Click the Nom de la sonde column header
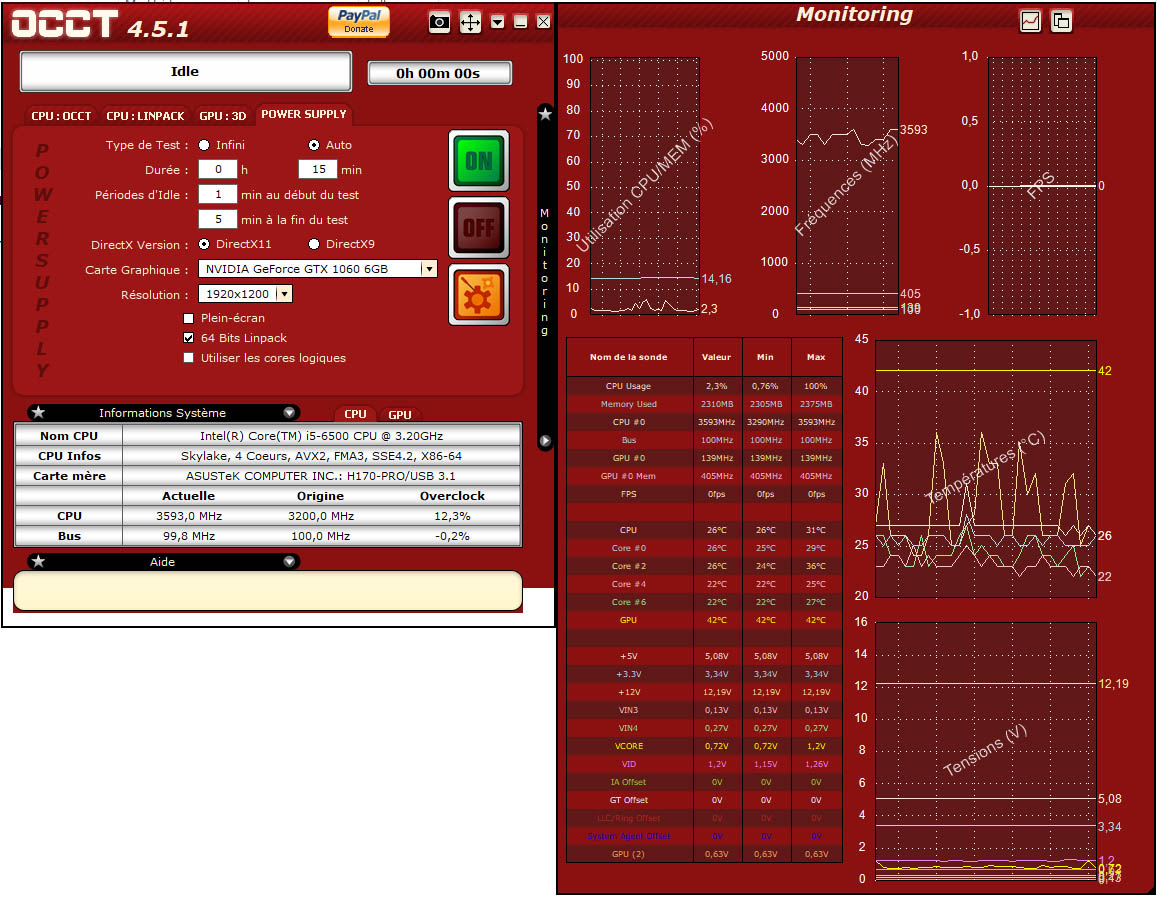 click(629, 357)
